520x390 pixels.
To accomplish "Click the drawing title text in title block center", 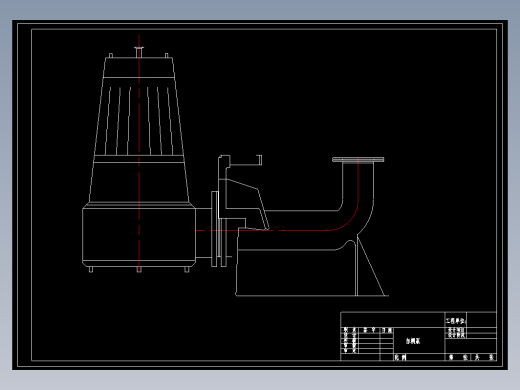I will (x=413, y=341).
